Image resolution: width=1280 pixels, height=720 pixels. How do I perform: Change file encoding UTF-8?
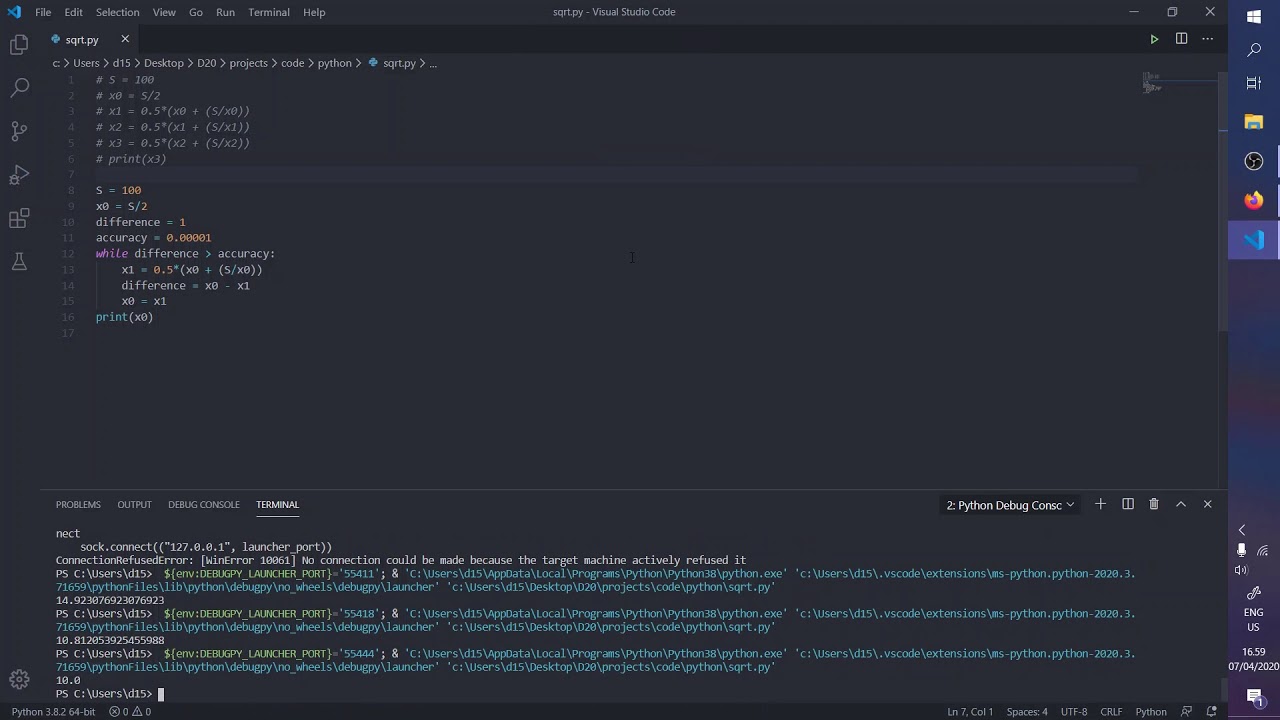pos(1074,712)
